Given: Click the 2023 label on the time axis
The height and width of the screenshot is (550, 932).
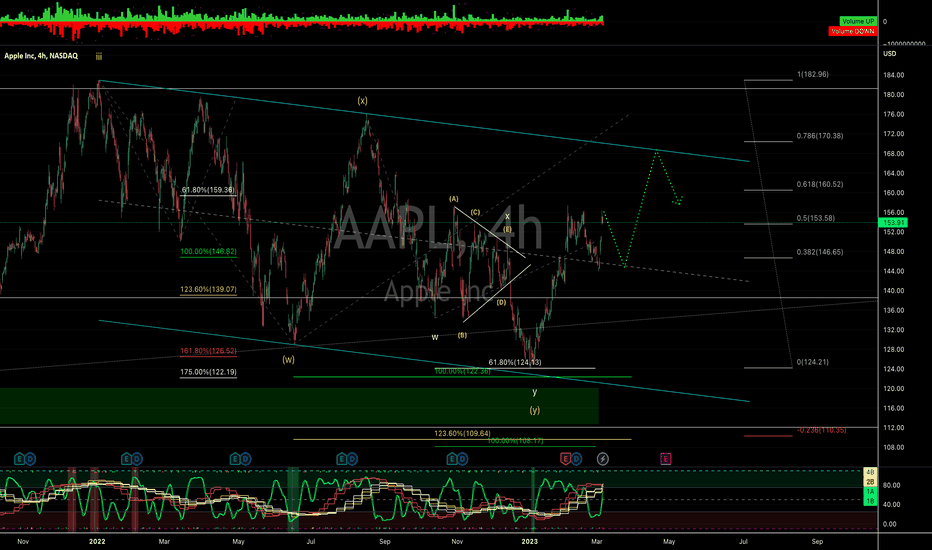Looking at the screenshot, I should point(530,541).
